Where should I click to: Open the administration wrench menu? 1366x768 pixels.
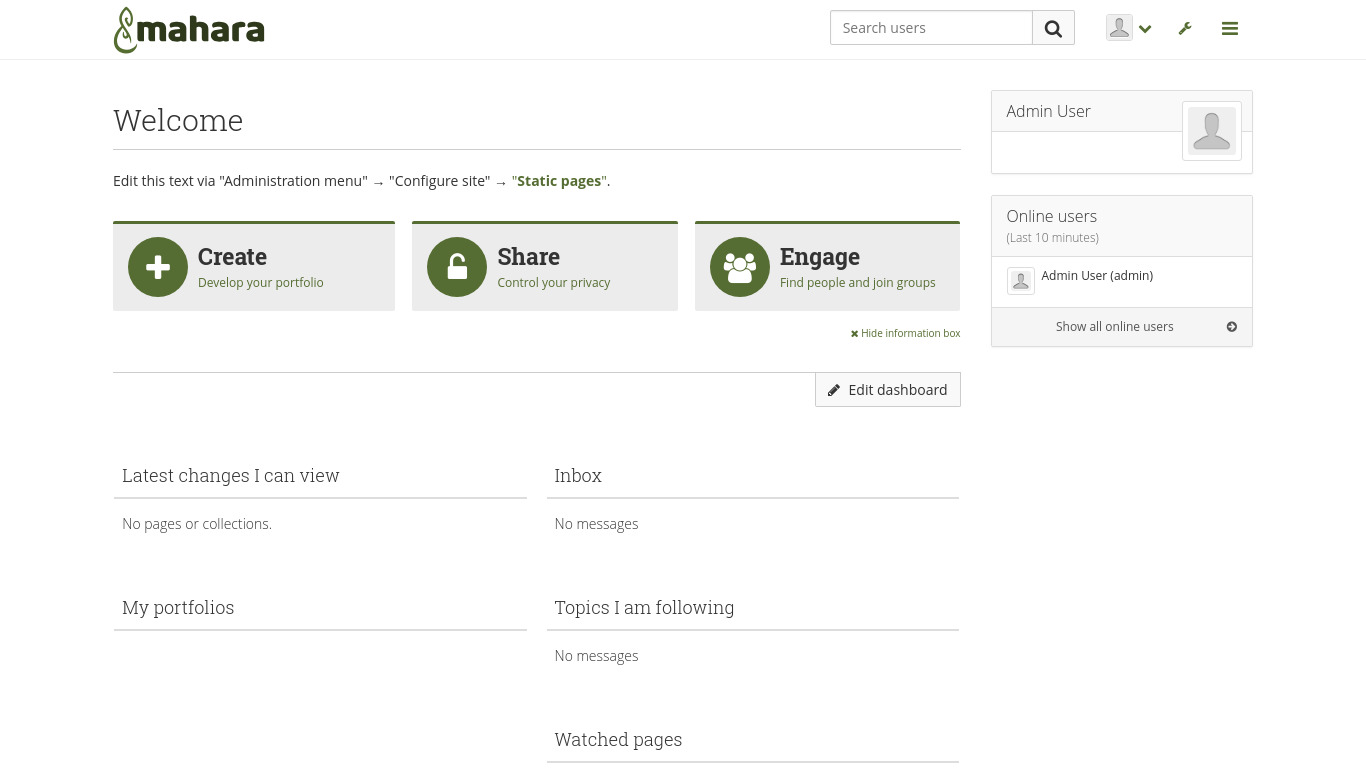tap(1185, 29)
